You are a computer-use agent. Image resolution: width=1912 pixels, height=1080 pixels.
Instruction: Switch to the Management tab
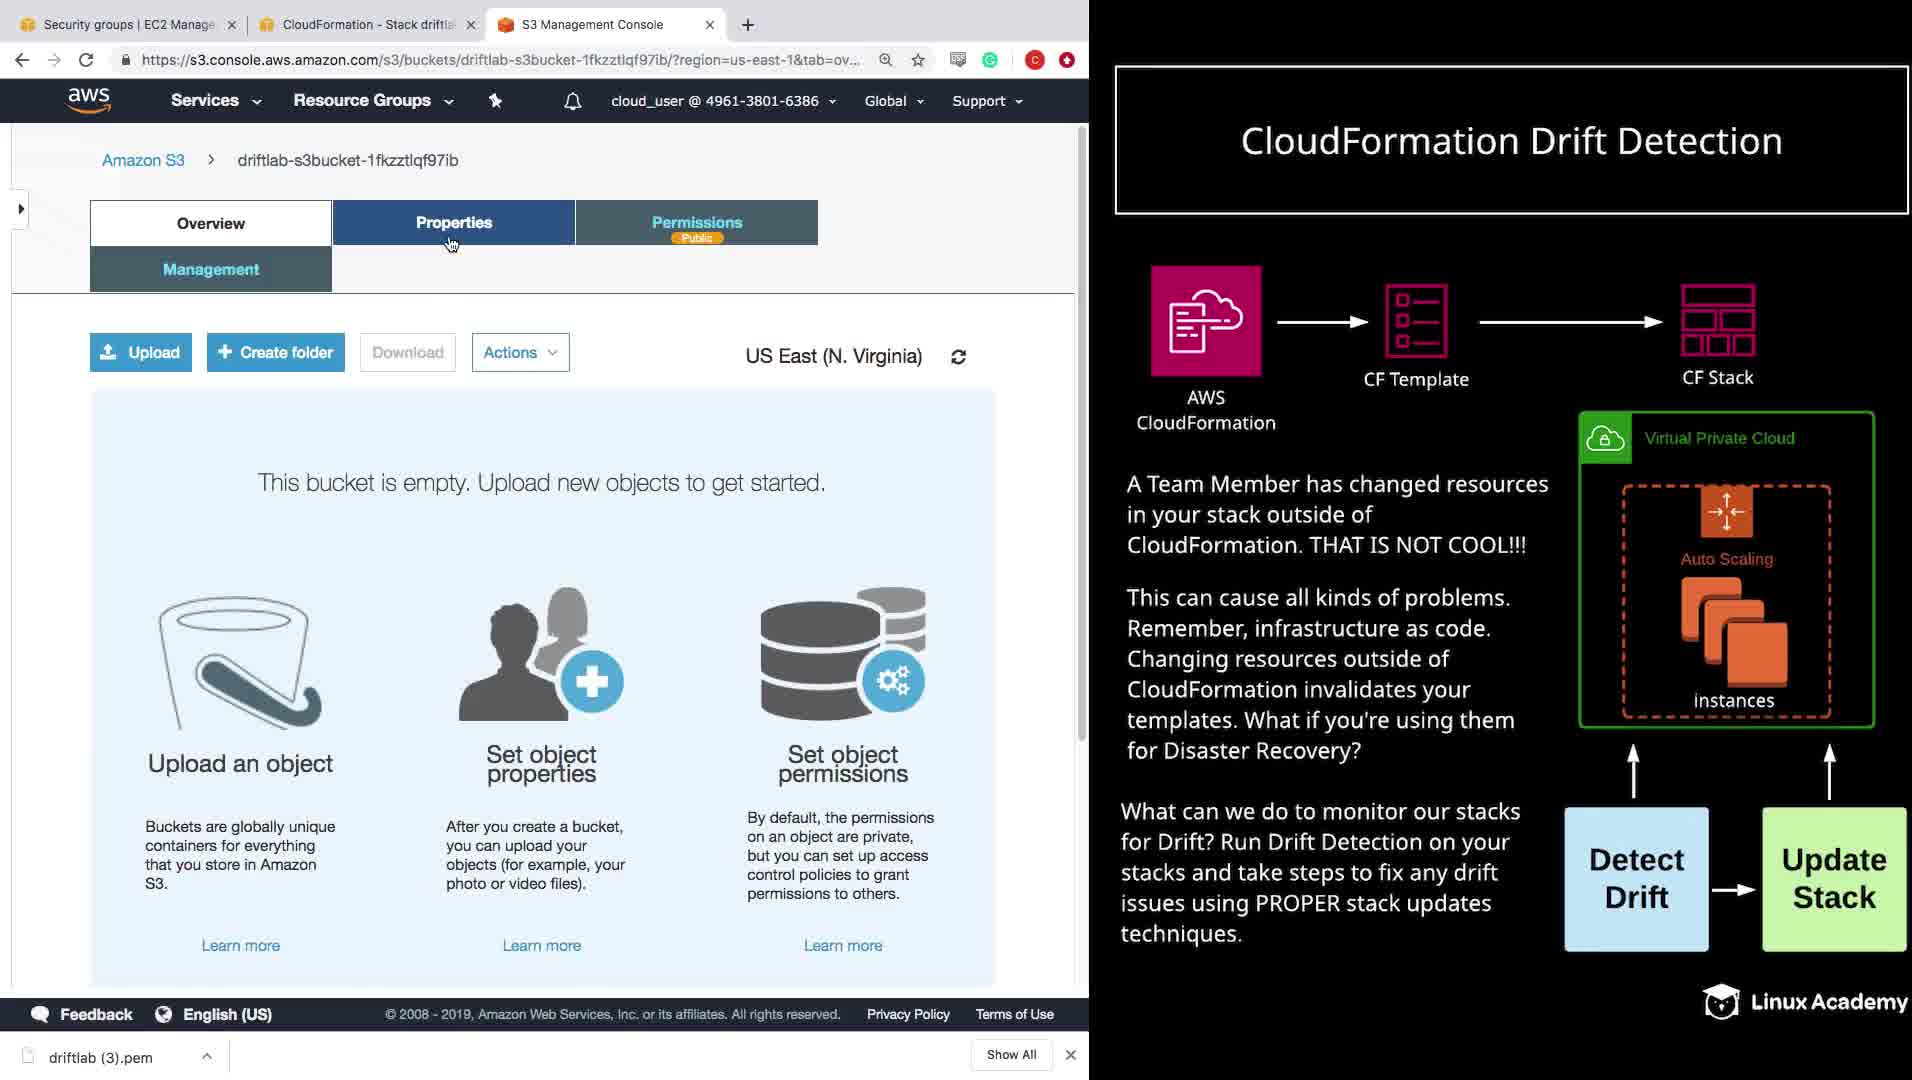(211, 269)
